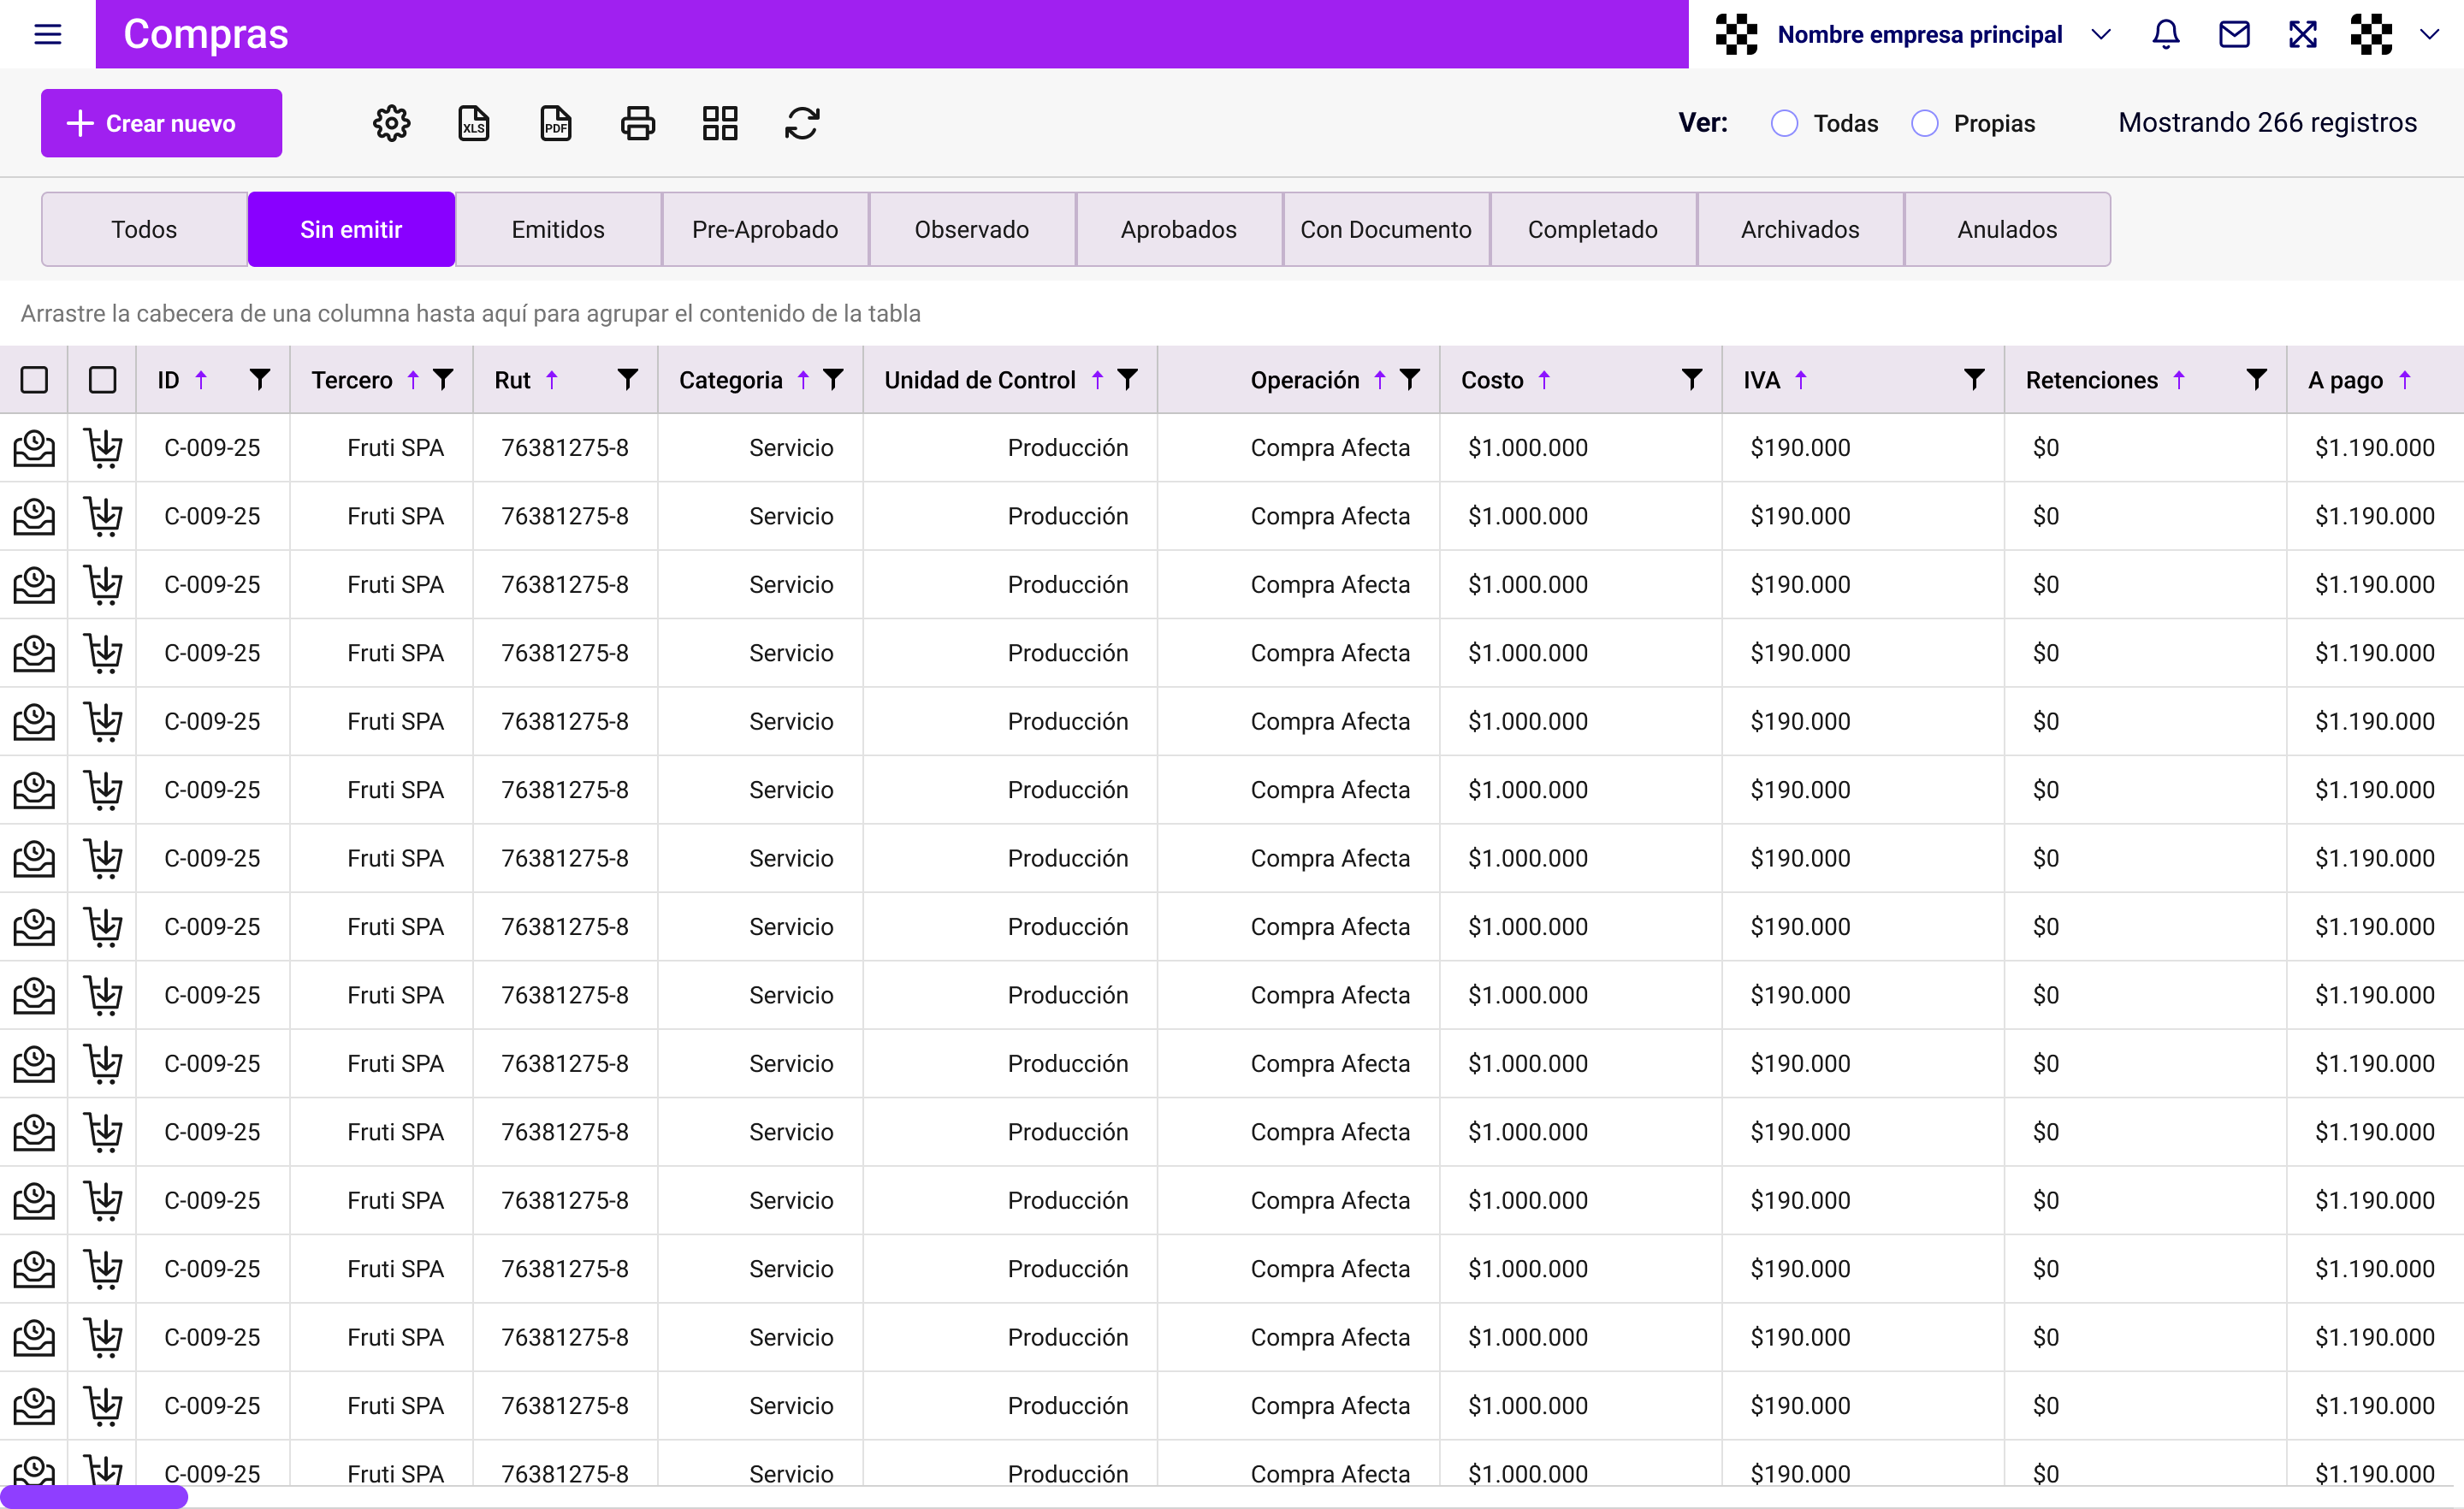Open the Con Documento tab

click(1386, 229)
